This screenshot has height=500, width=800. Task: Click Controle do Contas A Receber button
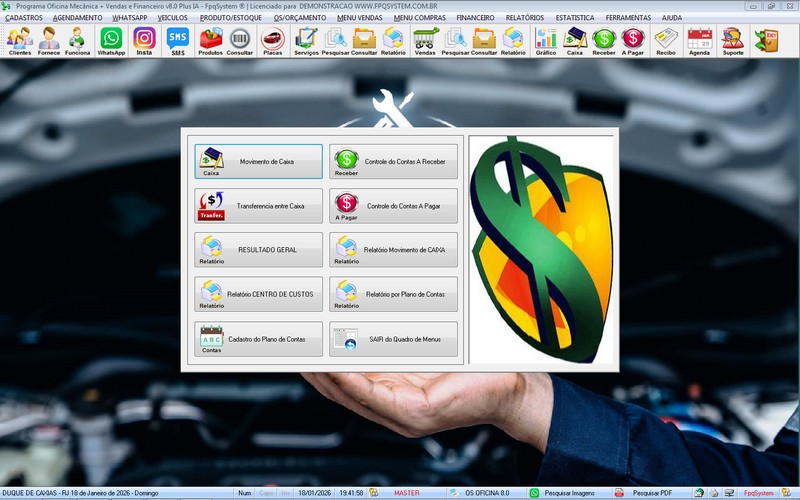point(393,161)
